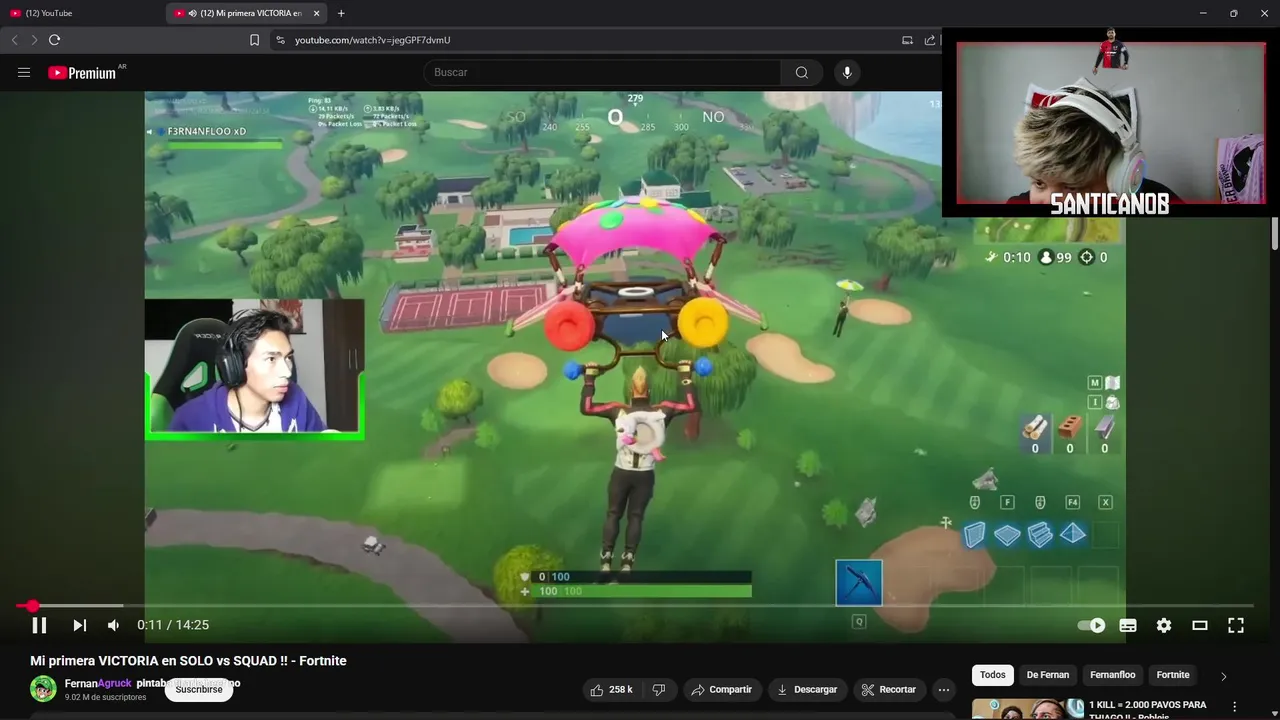This screenshot has height=720, width=1280.
Task: Select the Fortnite filter chip
Action: [1173, 675]
